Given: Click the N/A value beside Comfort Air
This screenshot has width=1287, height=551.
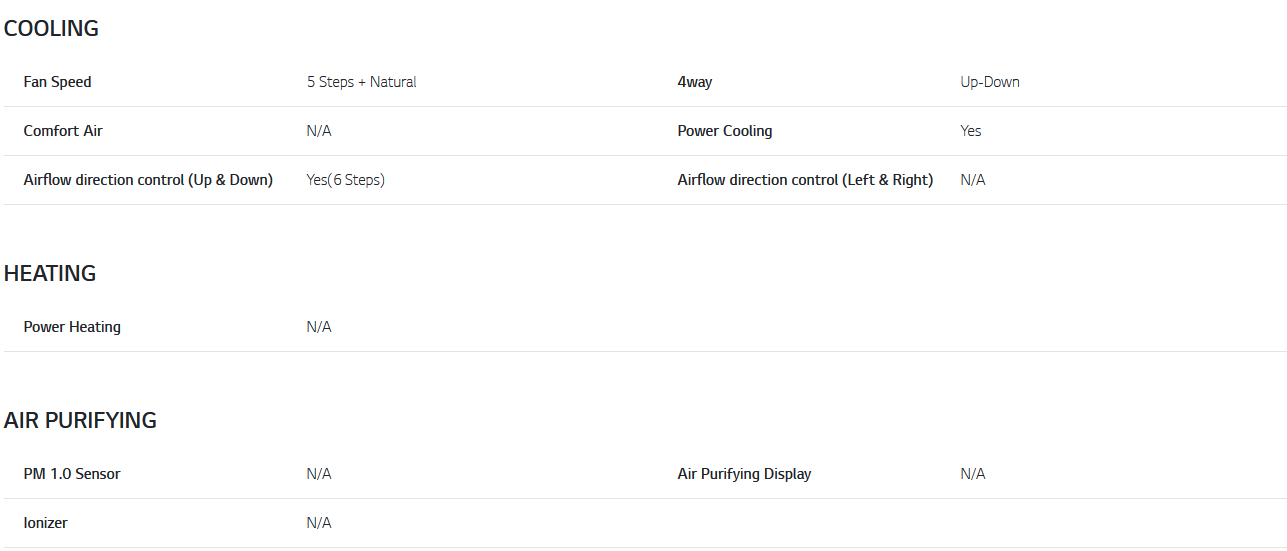Looking at the screenshot, I should click(x=319, y=131).
